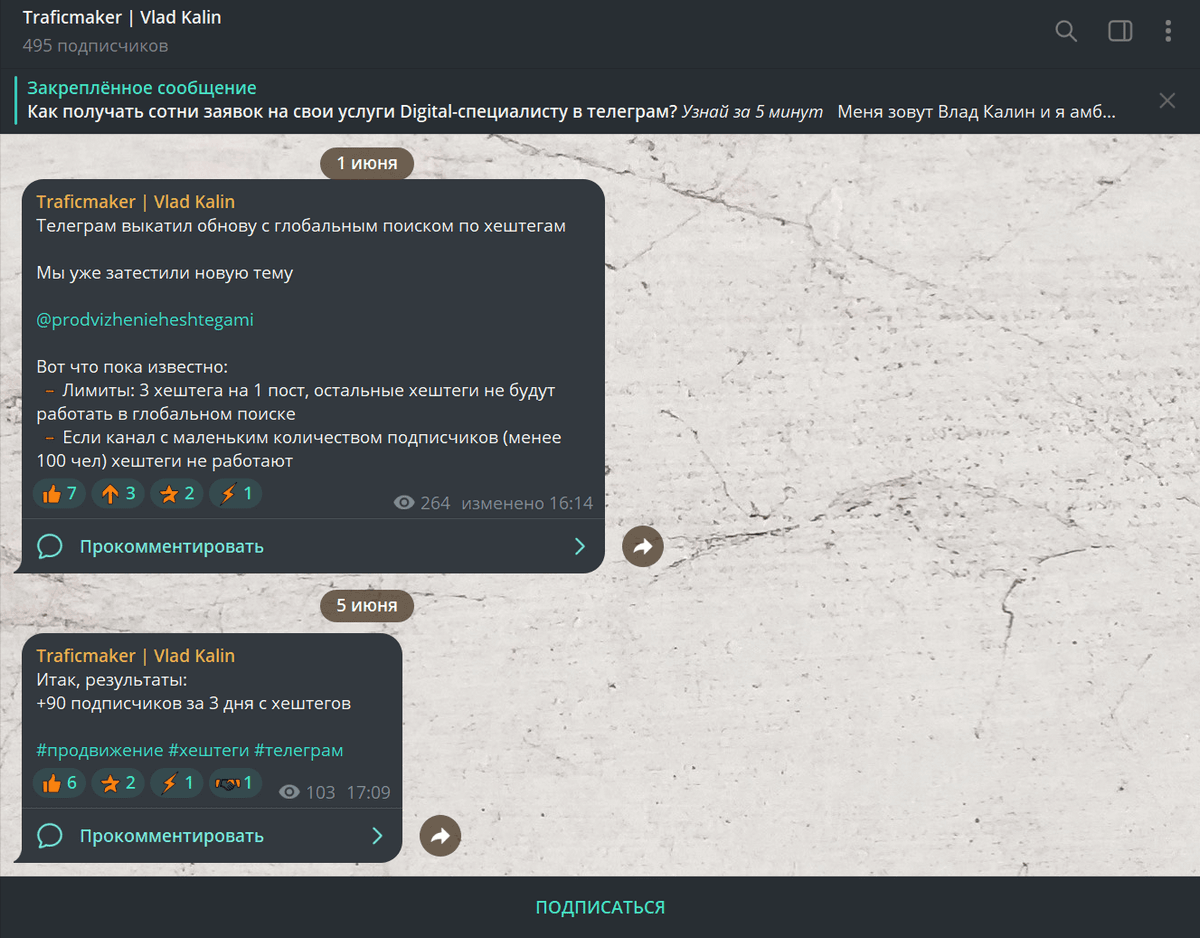1200x938 pixels.
Task: Click the #продвижение hashtag
Action: pyautogui.click(x=100, y=750)
